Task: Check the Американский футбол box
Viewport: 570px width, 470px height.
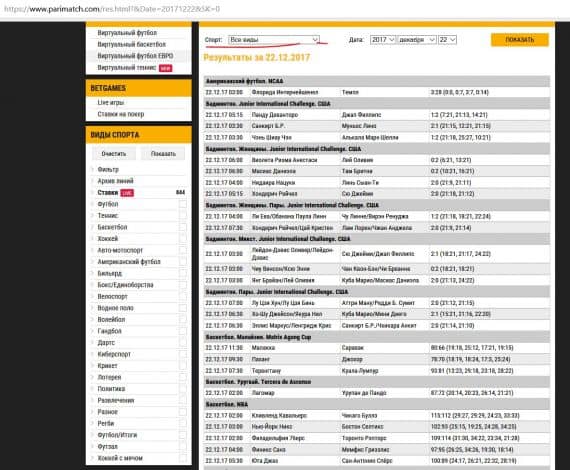Action: tap(182, 262)
